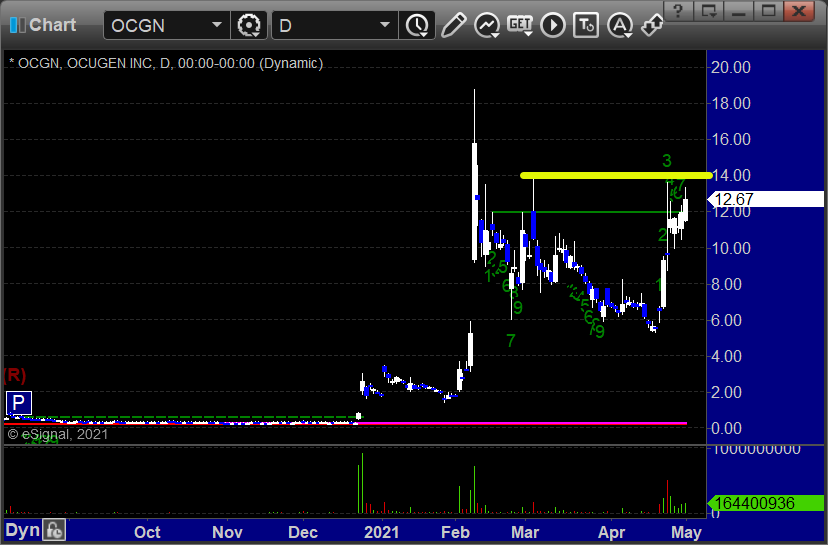
Task: Click the 10.00 price axis label
Action: (x=731, y=248)
